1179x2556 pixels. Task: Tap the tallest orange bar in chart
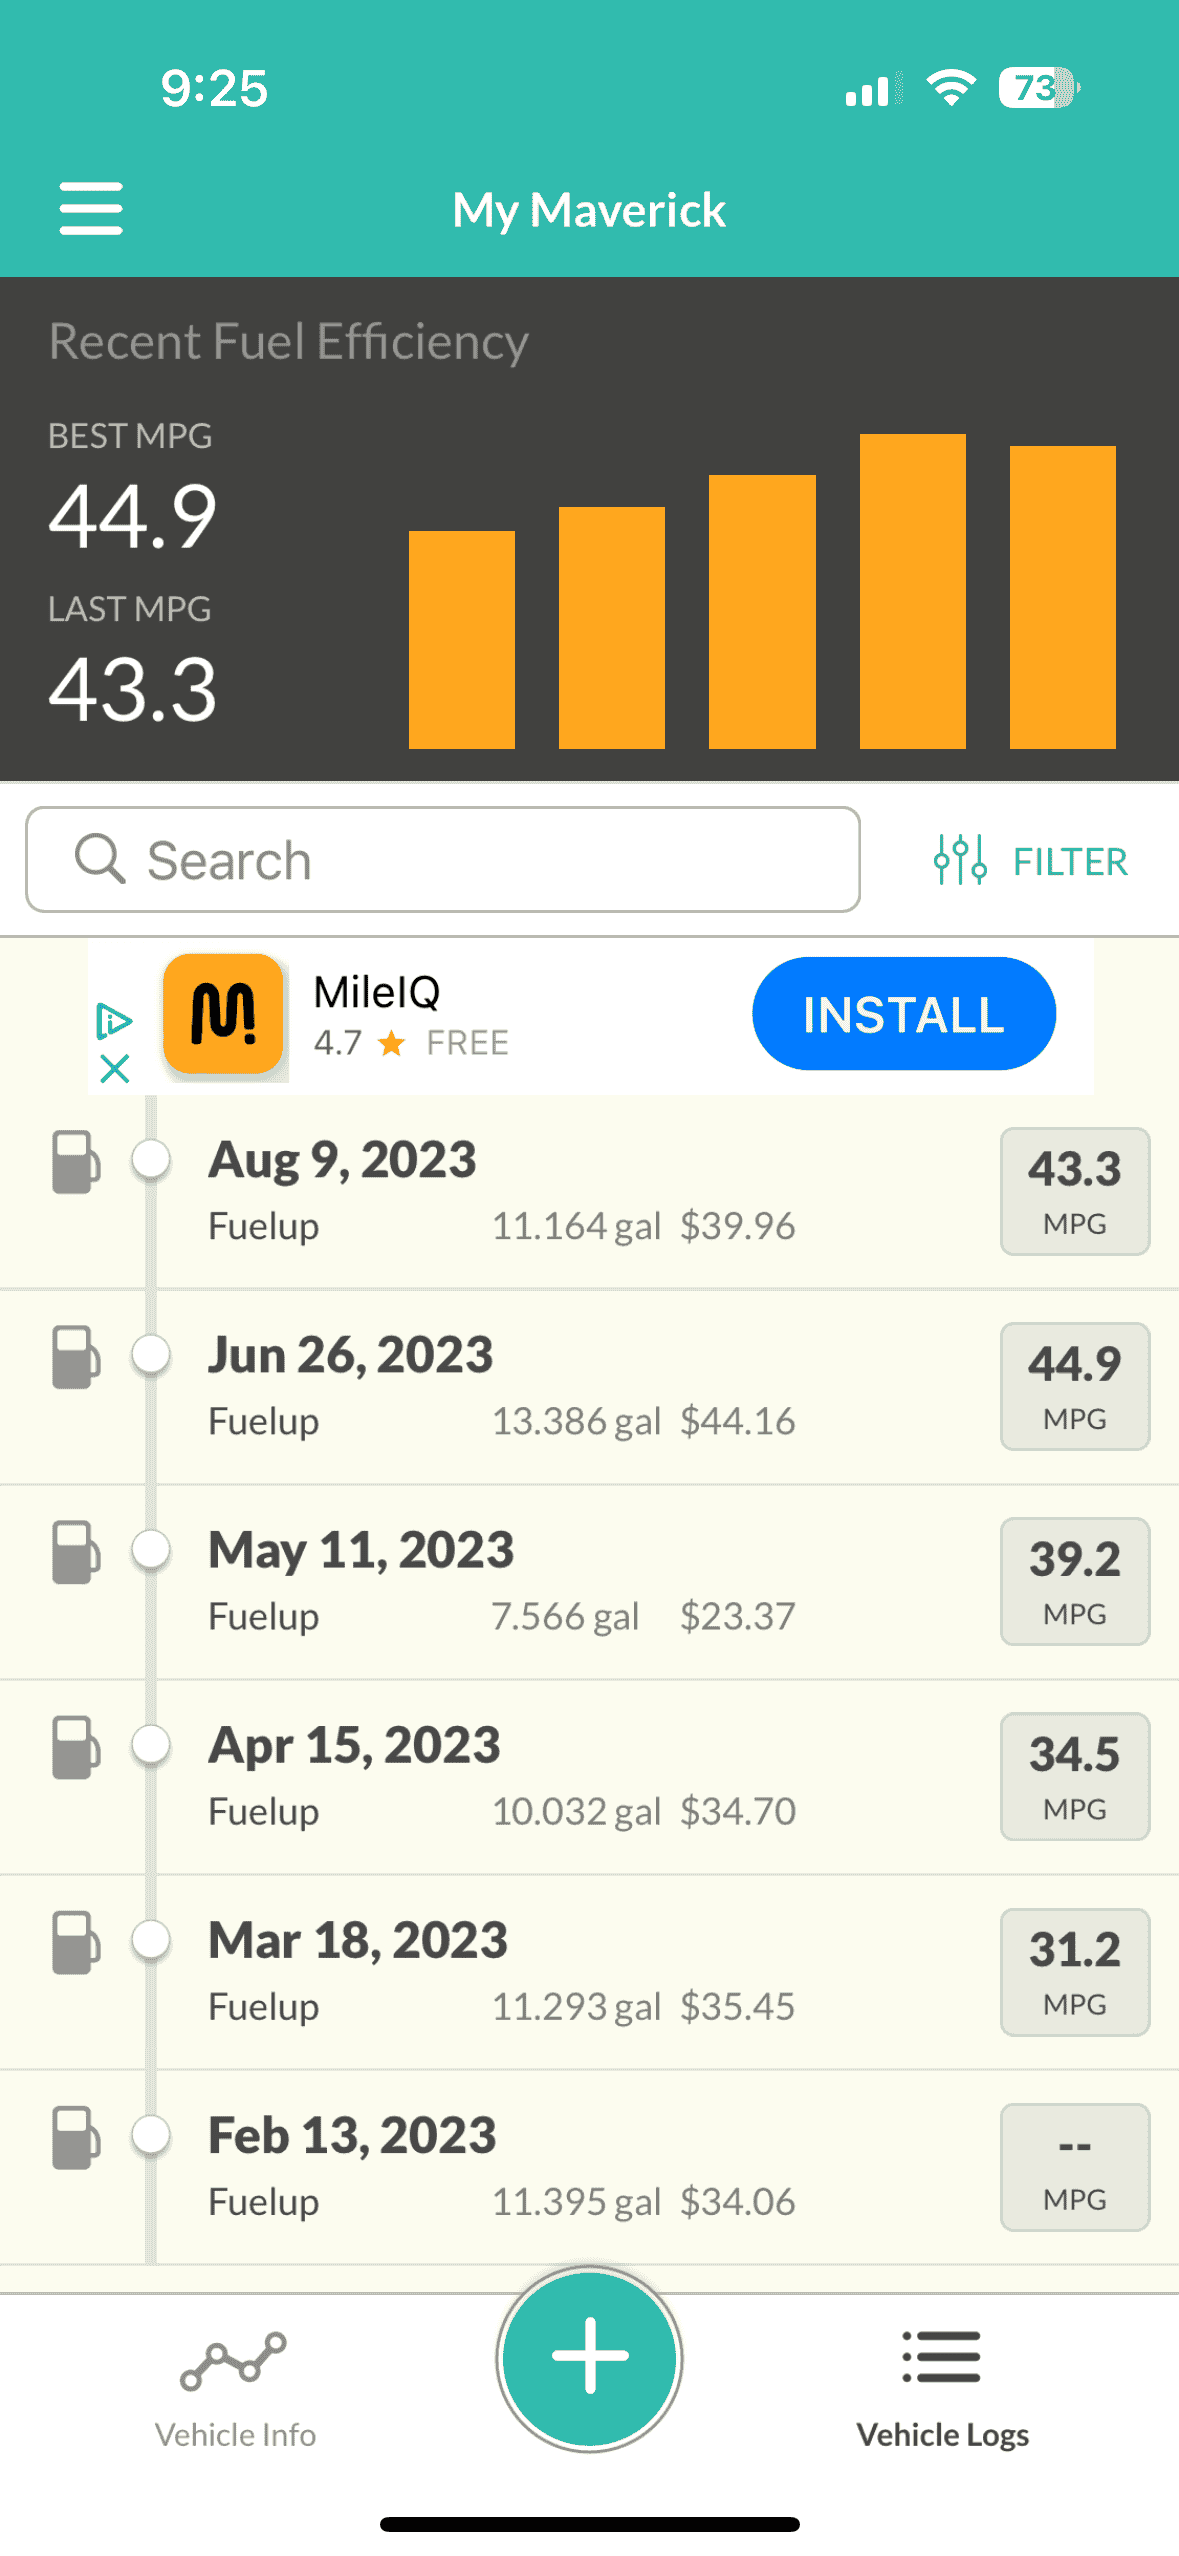click(x=912, y=590)
